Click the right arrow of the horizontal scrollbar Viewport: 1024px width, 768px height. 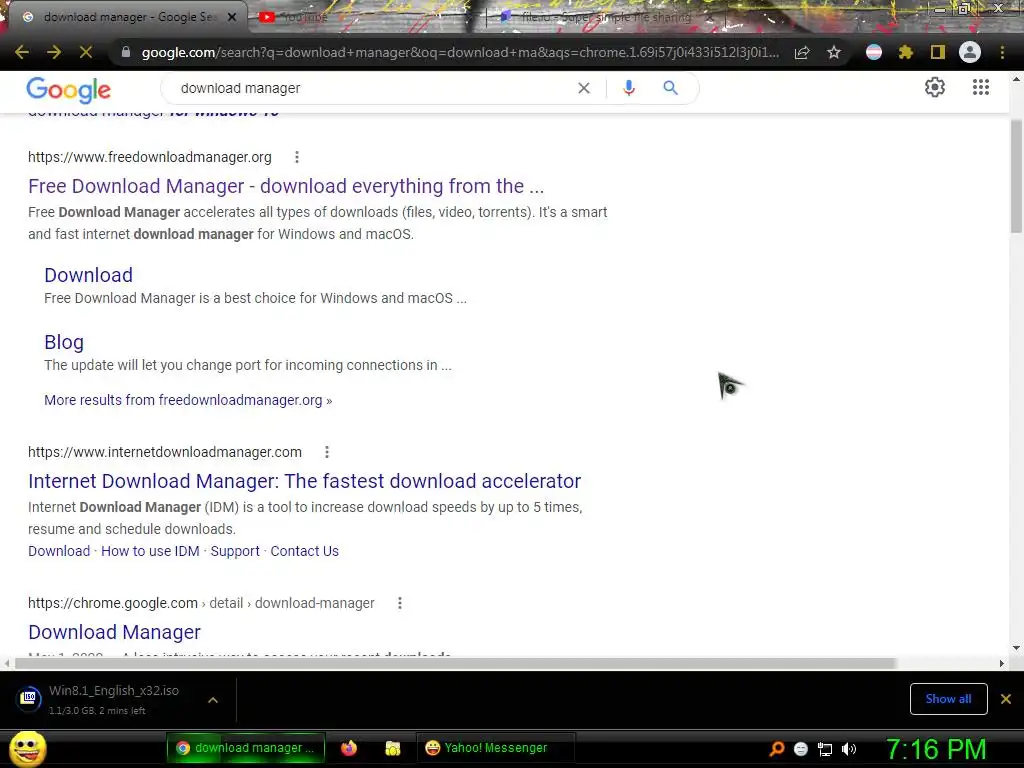click(x=1002, y=664)
